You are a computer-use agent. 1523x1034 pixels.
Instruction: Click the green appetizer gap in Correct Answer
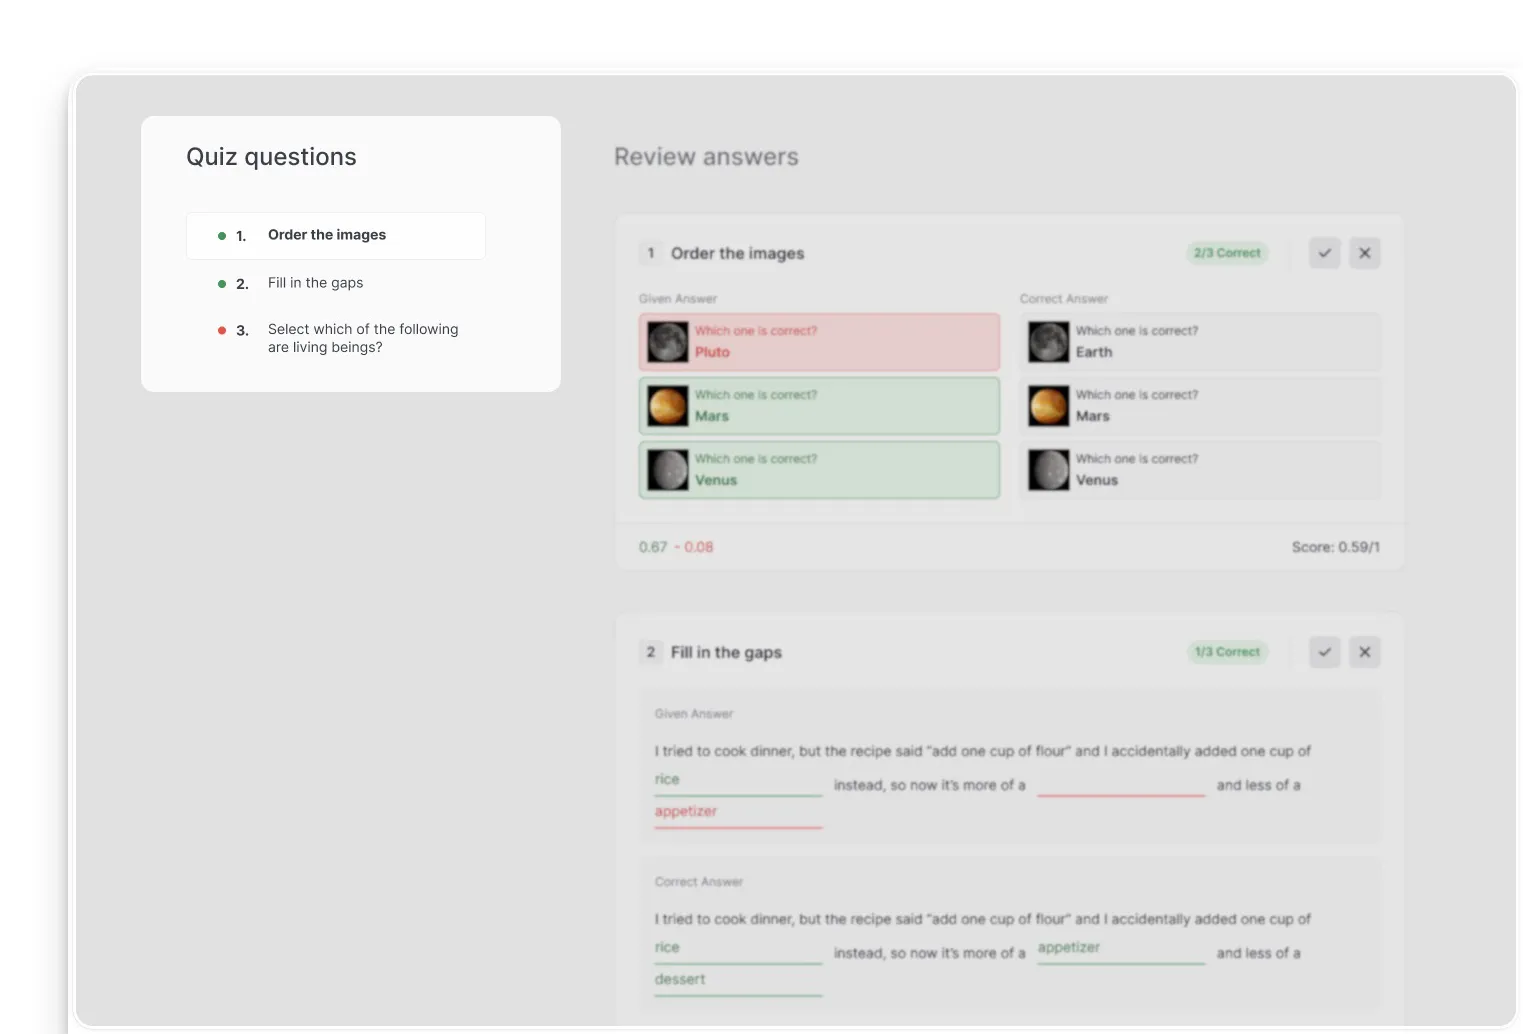[1121, 950]
